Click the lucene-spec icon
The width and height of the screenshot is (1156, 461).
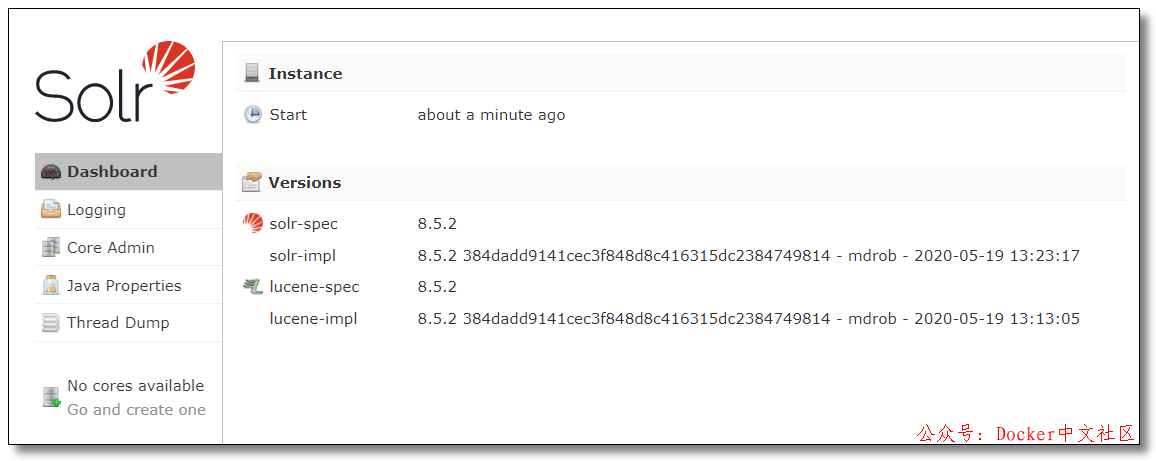tap(253, 287)
